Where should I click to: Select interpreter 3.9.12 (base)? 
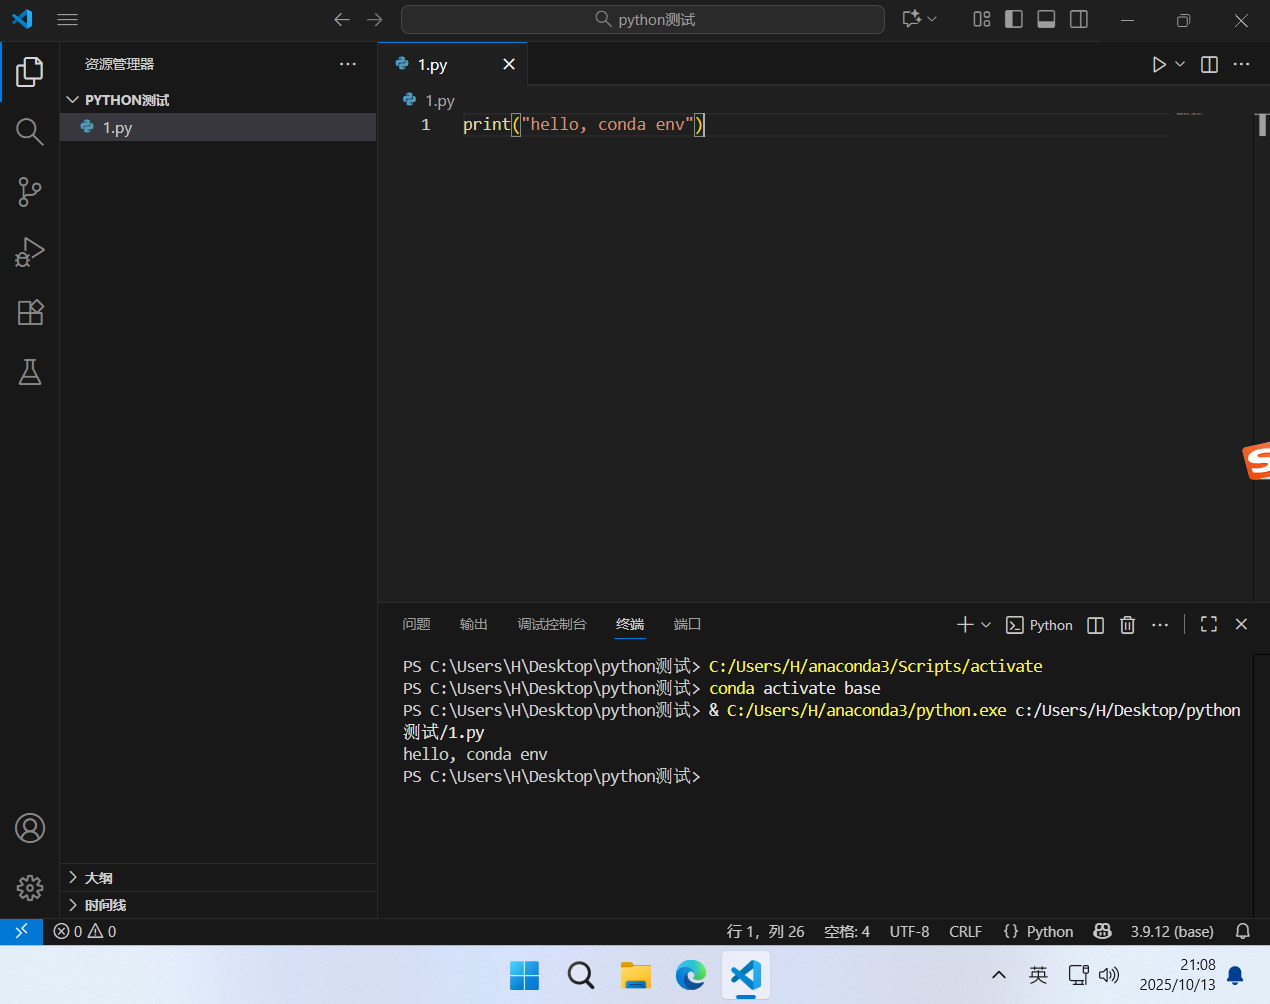1172,931
